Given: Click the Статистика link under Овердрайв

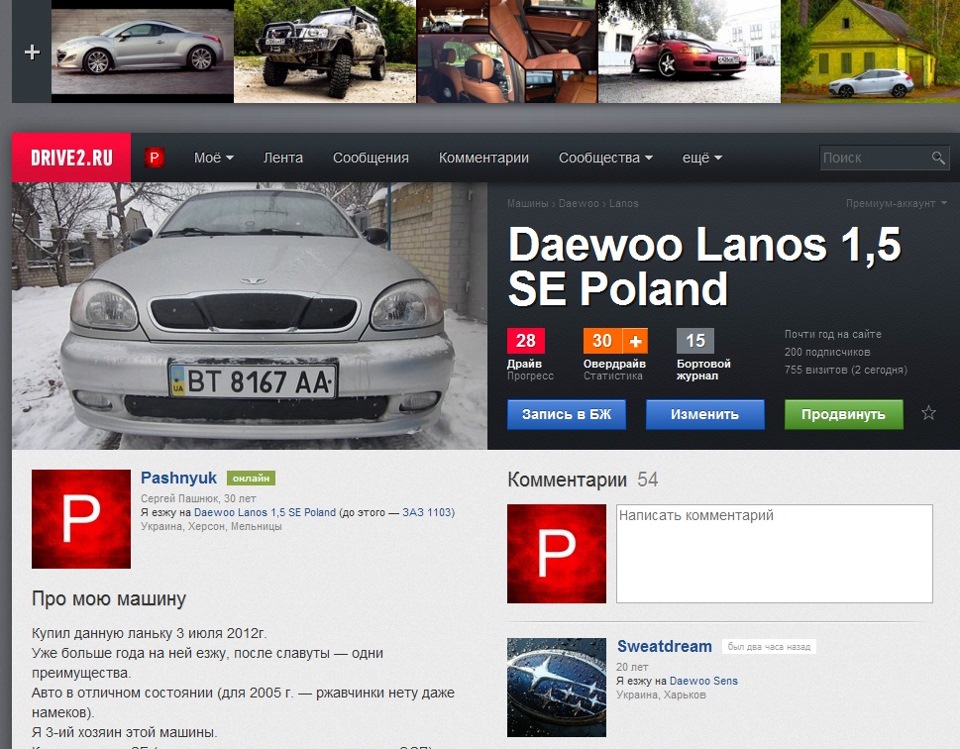Looking at the screenshot, I should tap(613, 375).
